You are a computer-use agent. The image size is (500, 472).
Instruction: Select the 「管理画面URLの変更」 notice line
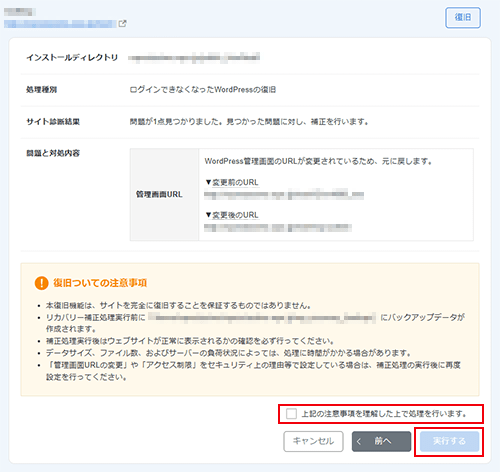pos(253,371)
